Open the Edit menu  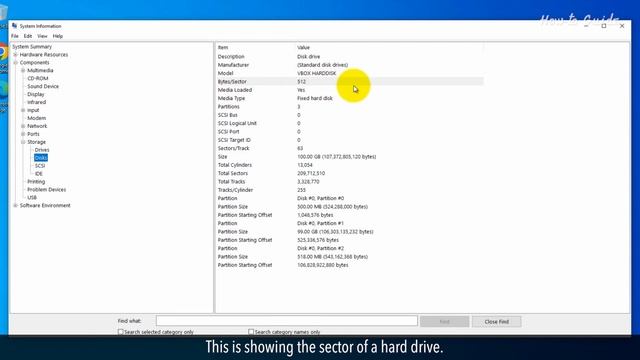click(27, 36)
